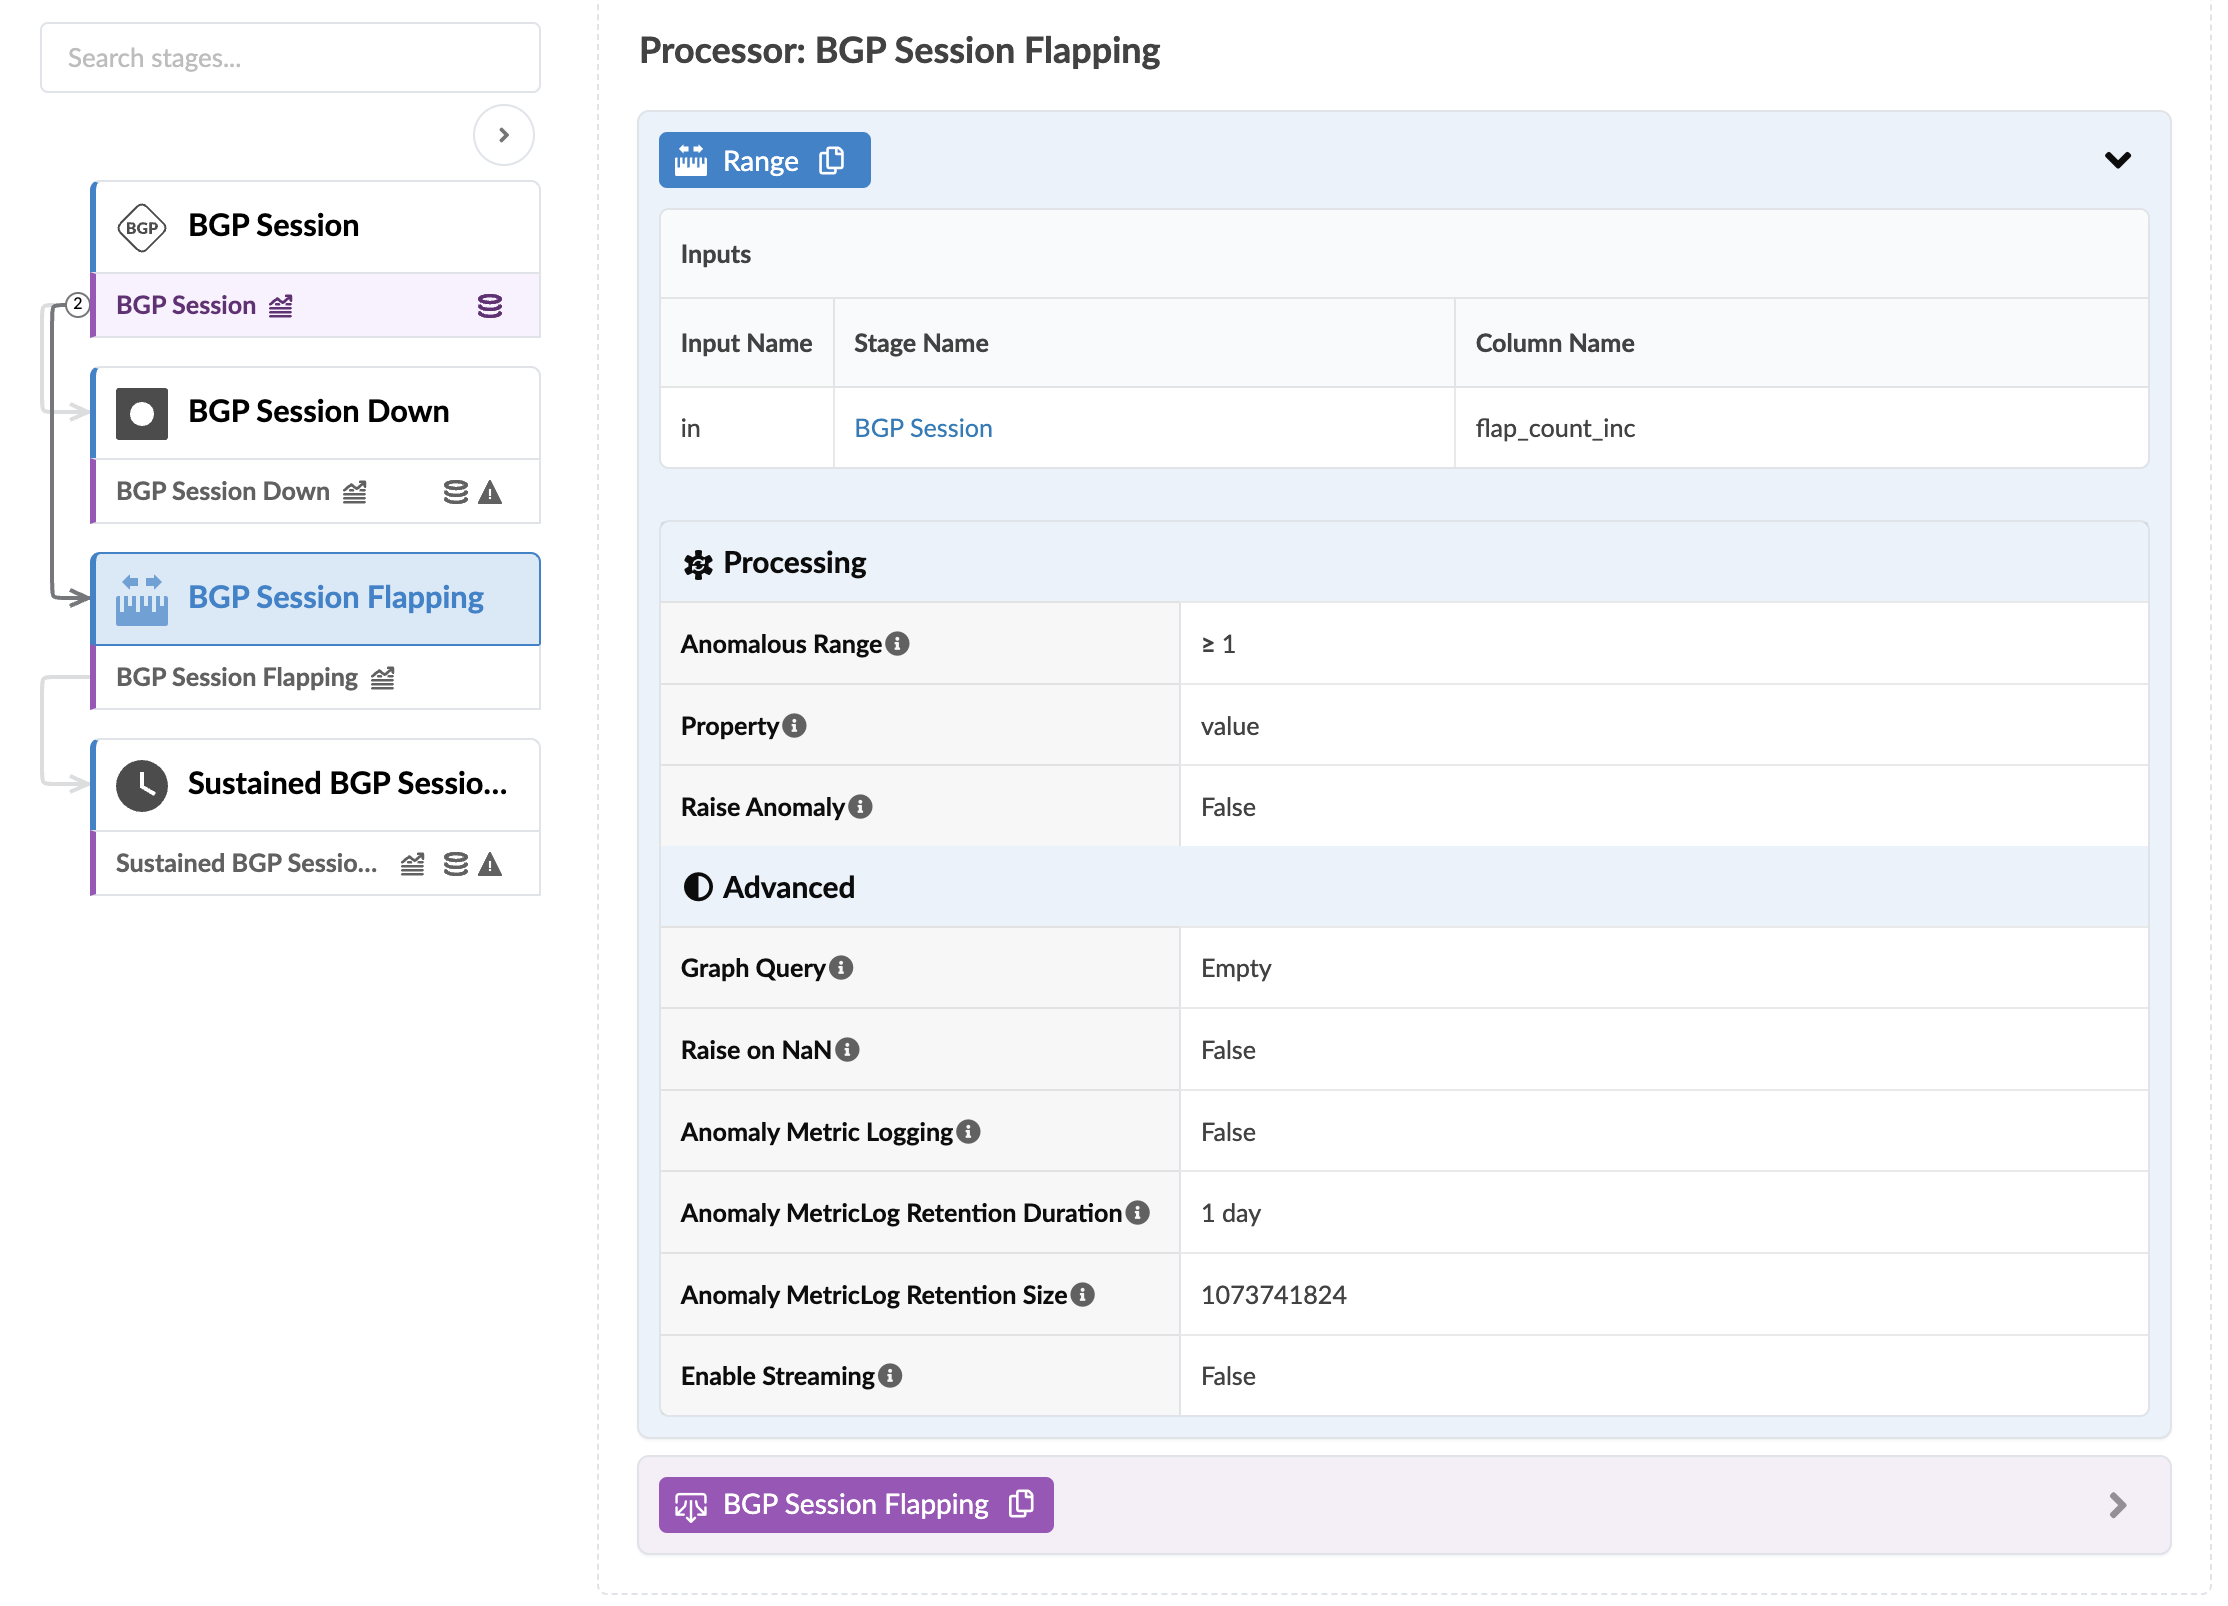Click chart icon beside BGP Session Flapping stage
The image size is (2228, 1606).
point(382,678)
